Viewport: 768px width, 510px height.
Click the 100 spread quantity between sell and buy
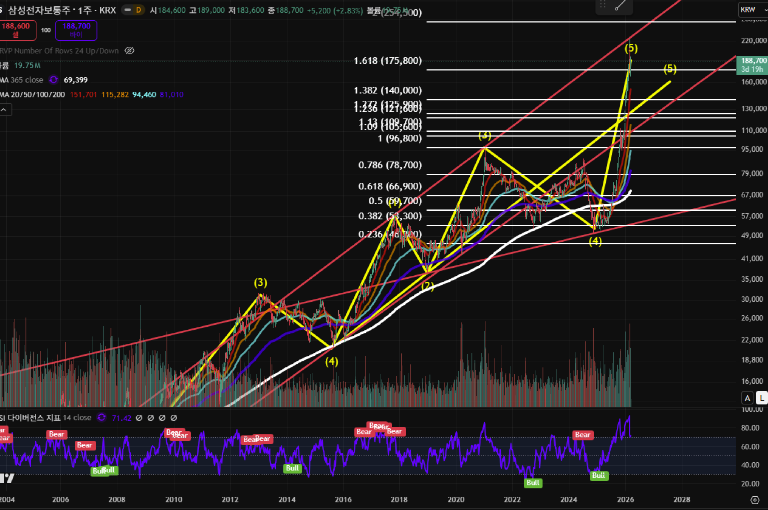point(46,30)
